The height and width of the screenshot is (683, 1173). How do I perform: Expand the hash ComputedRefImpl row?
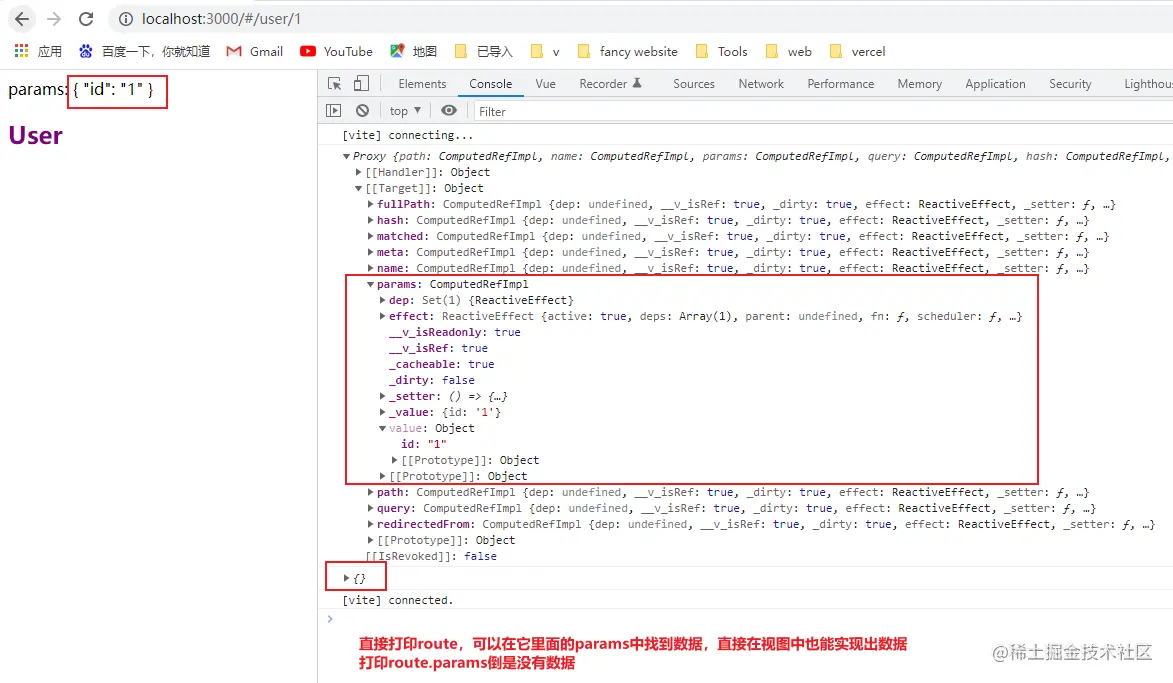[370, 220]
